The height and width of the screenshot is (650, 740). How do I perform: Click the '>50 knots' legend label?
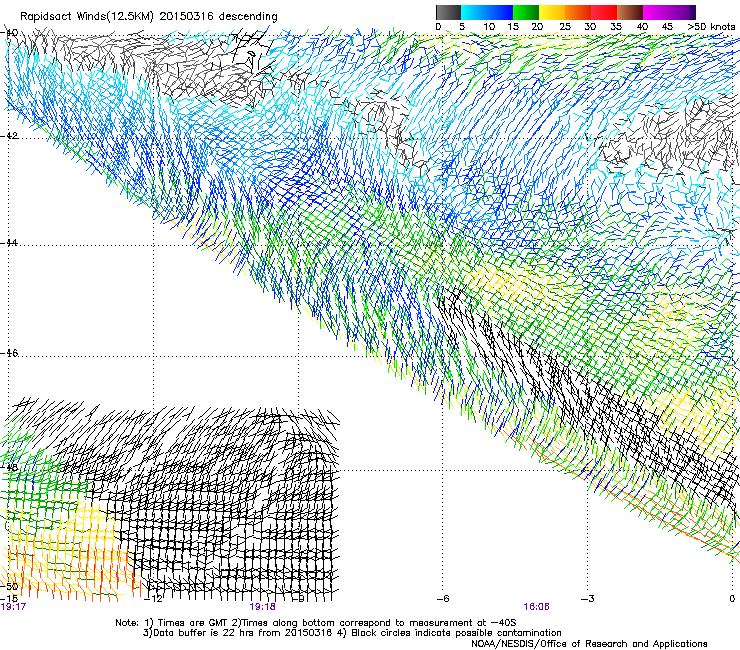click(x=711, y=27)
